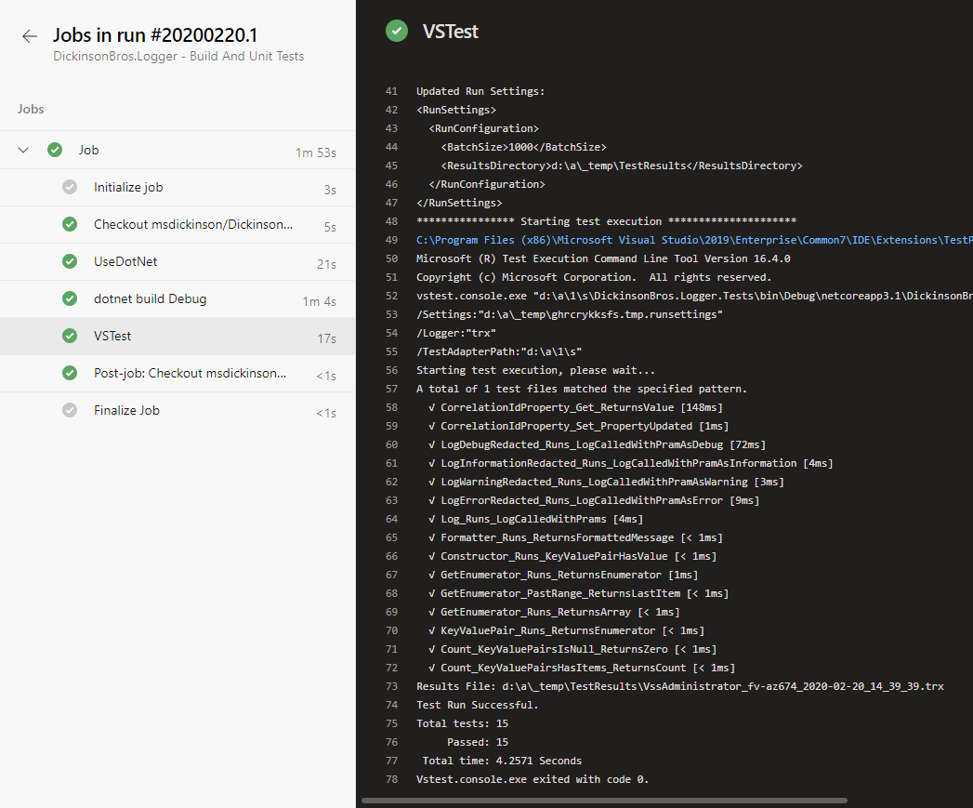The height and width of the screenshot is (808, 973).
Task: Click the Job row labeled 1m 53s
Action: click(x=177, y=150)
